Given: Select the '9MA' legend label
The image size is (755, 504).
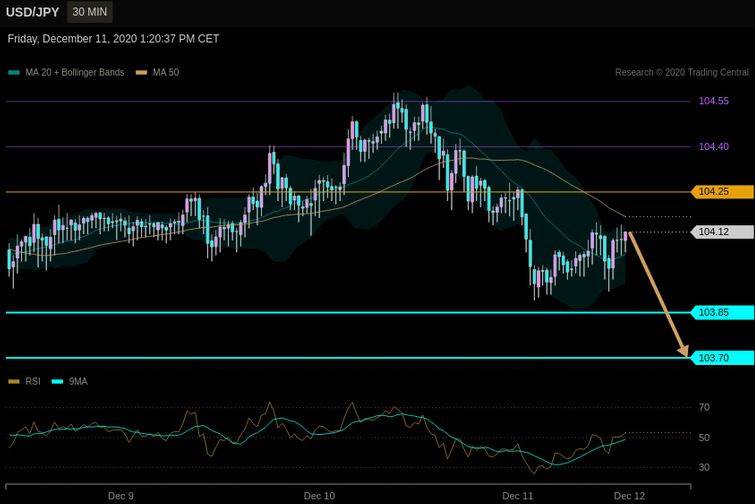Looking at the screenshot, I should tap(78, 382).
